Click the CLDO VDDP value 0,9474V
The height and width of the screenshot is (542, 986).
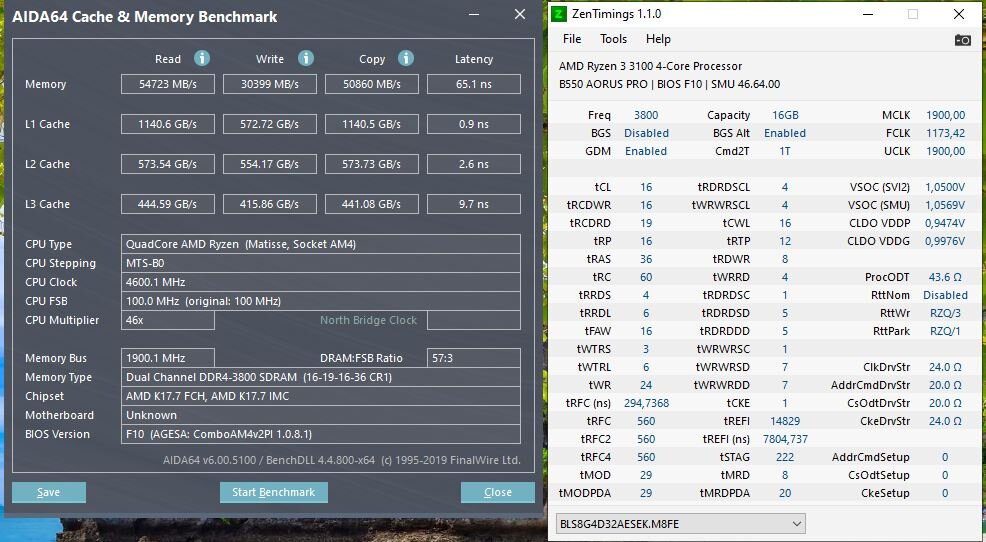pyautogui.click(x=945, y=223)
